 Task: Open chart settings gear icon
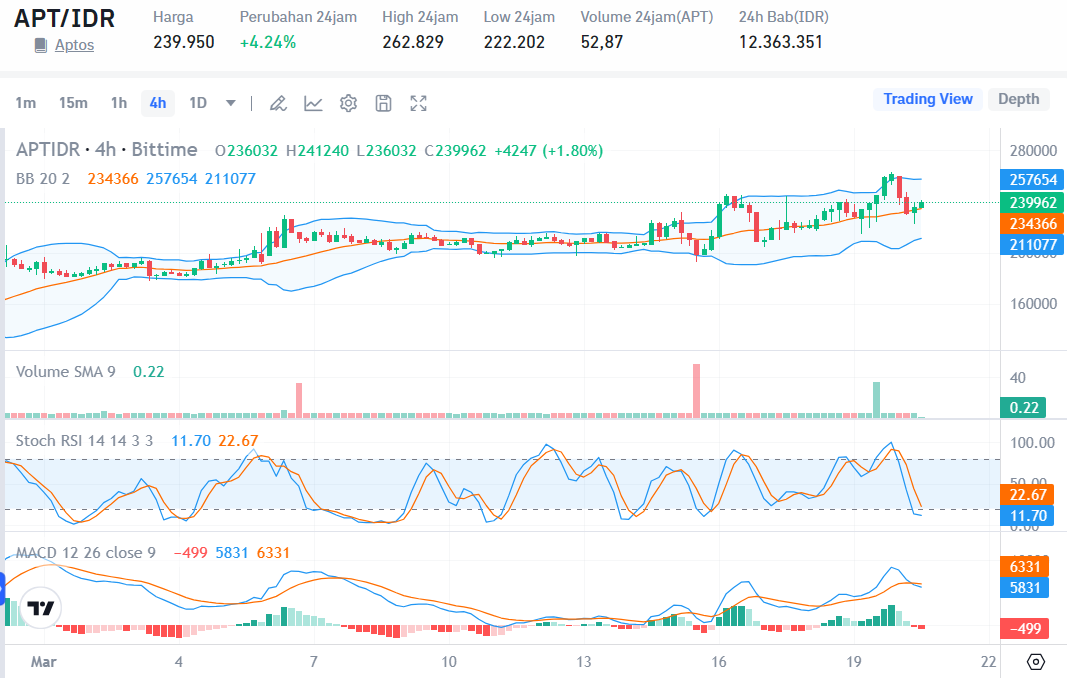point(348,103)
